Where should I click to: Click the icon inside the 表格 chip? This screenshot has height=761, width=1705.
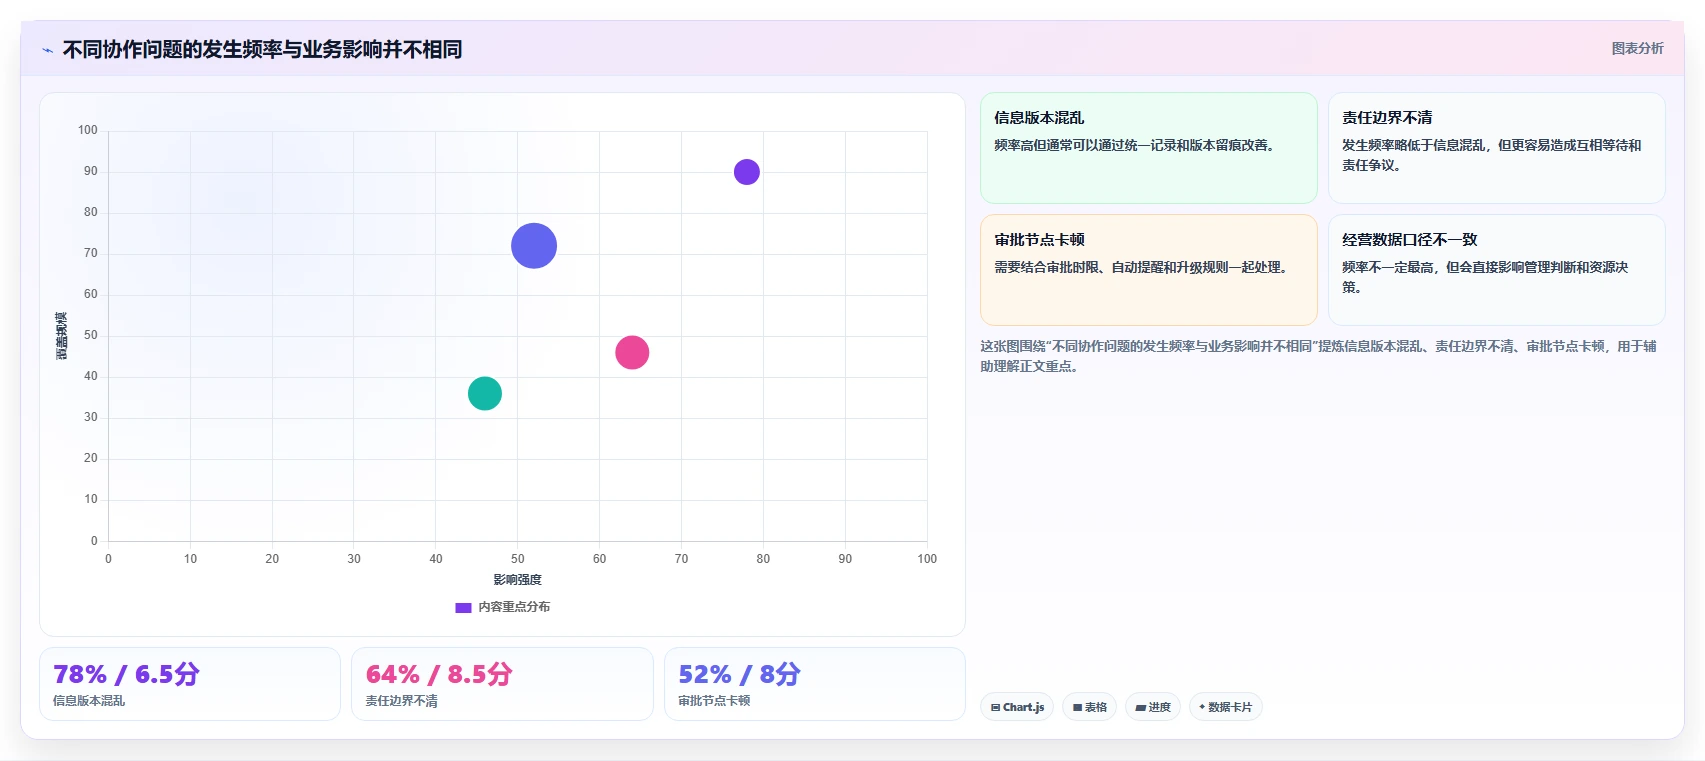pyautogui.click(x=1077, y=708)
